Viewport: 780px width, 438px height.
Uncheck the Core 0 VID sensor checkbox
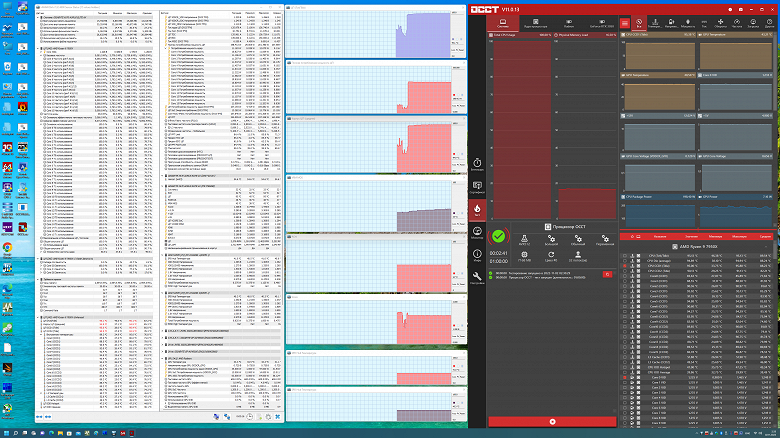click(625, 377)
